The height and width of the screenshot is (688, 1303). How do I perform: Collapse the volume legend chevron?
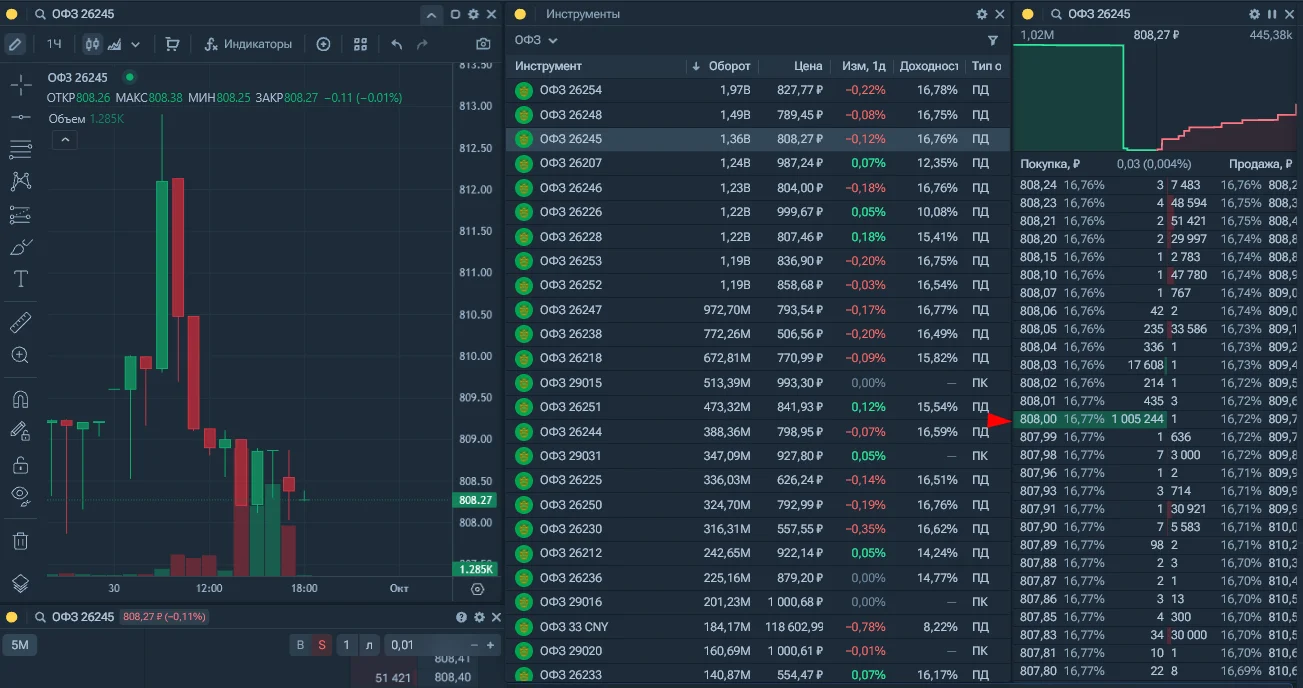click(64, 140)
